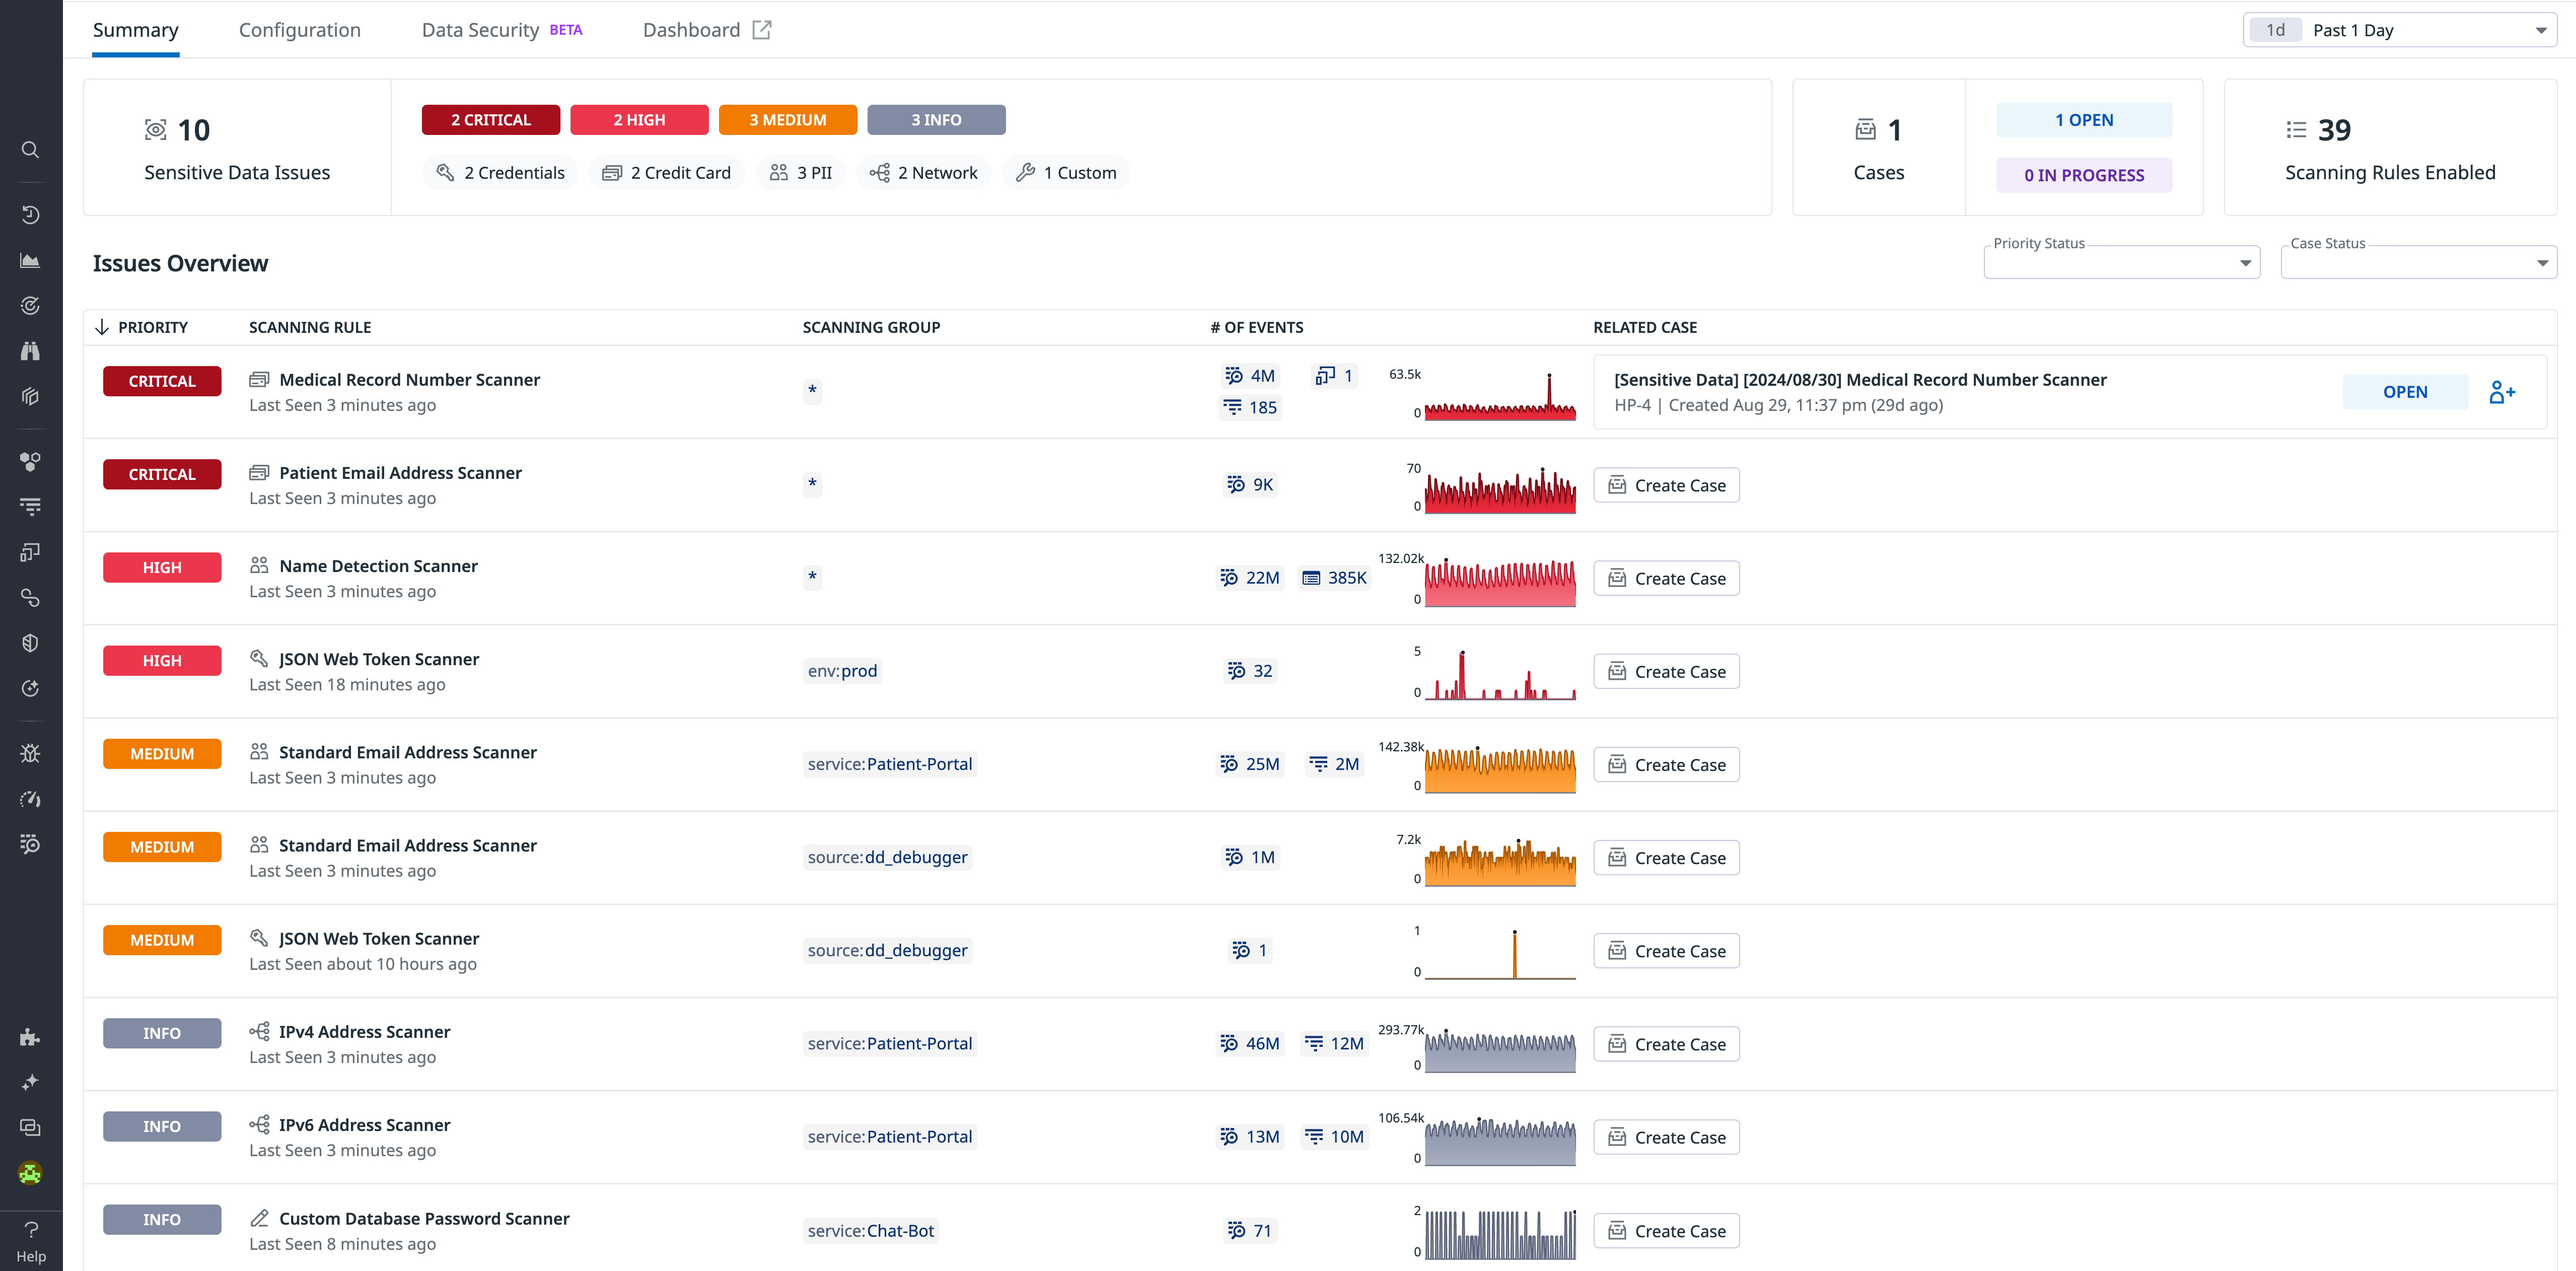Open the security shield icon in sidebar
The width and height of the screenshot is (2576, 1271).
click(x=30, y=642)
